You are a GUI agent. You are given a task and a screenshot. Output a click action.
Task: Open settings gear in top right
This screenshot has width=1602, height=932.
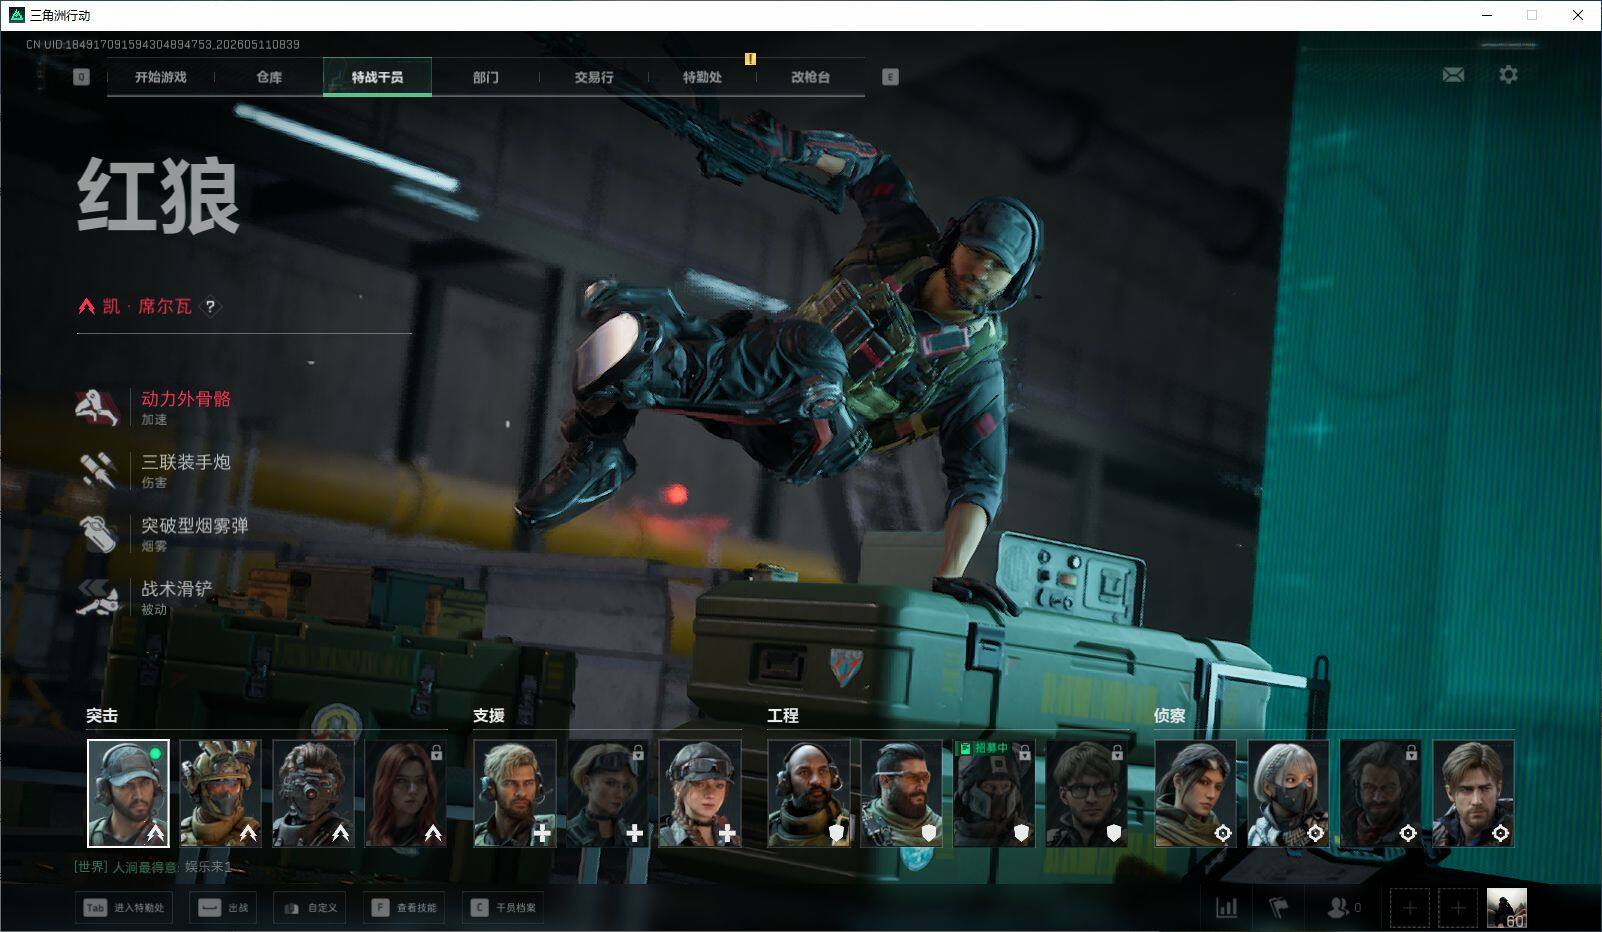point(1508,75)
